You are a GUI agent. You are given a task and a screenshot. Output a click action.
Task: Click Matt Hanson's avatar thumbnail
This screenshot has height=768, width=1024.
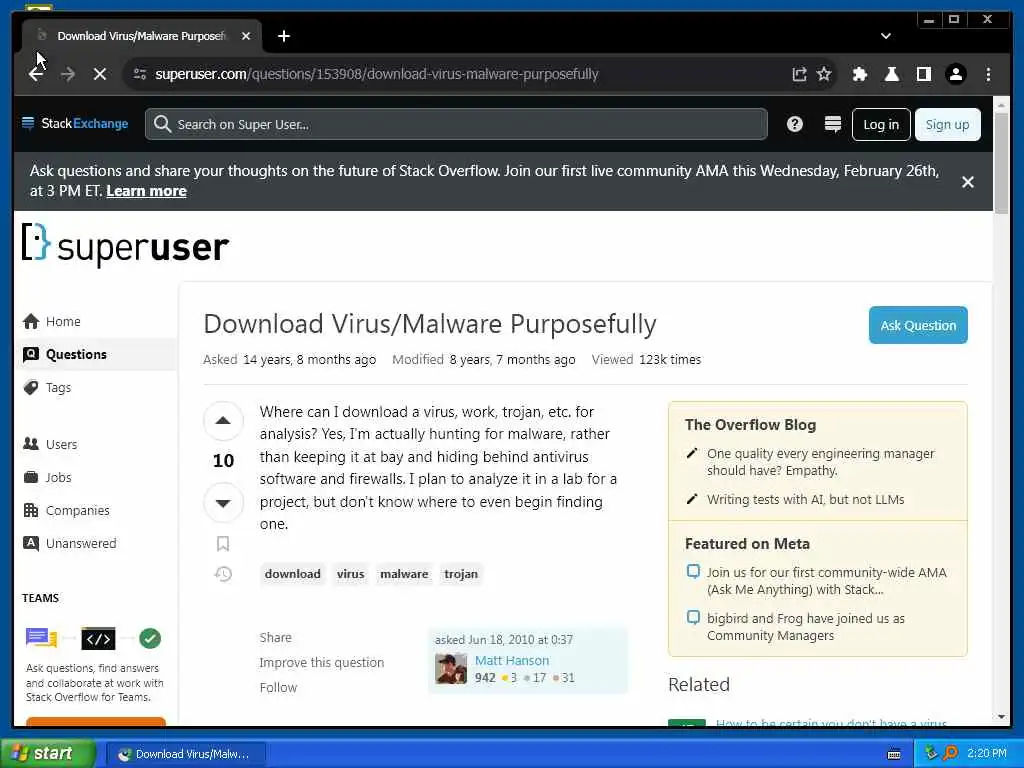click(451, 668)
